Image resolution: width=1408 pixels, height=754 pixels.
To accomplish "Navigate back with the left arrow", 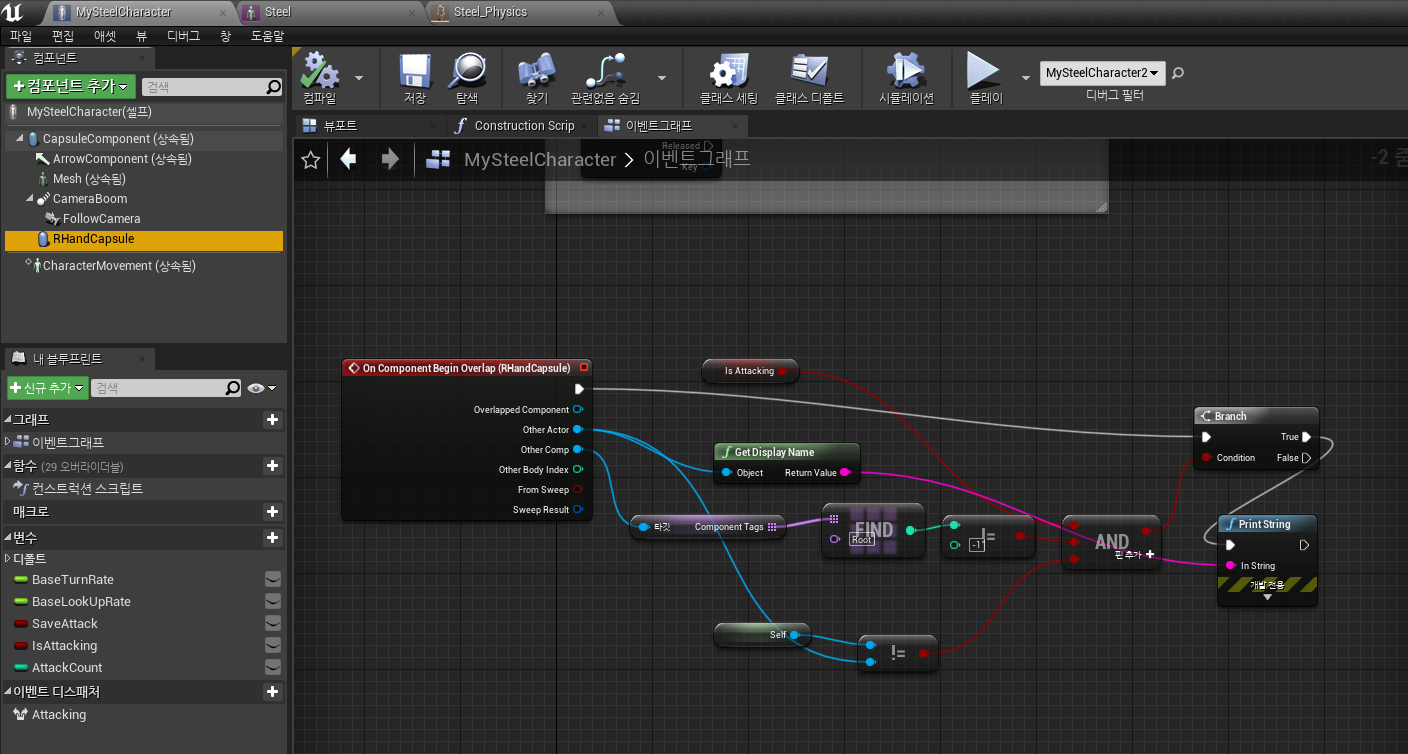I will (x=348, y=159).
